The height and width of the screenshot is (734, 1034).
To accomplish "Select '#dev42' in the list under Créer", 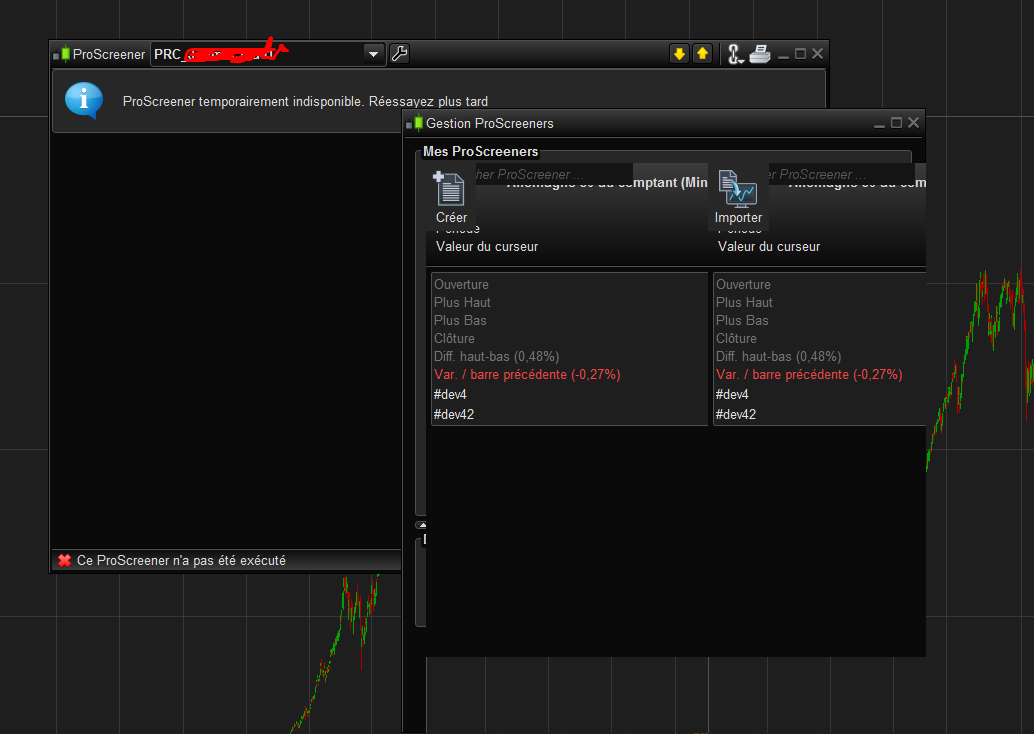I will (454, 414).
